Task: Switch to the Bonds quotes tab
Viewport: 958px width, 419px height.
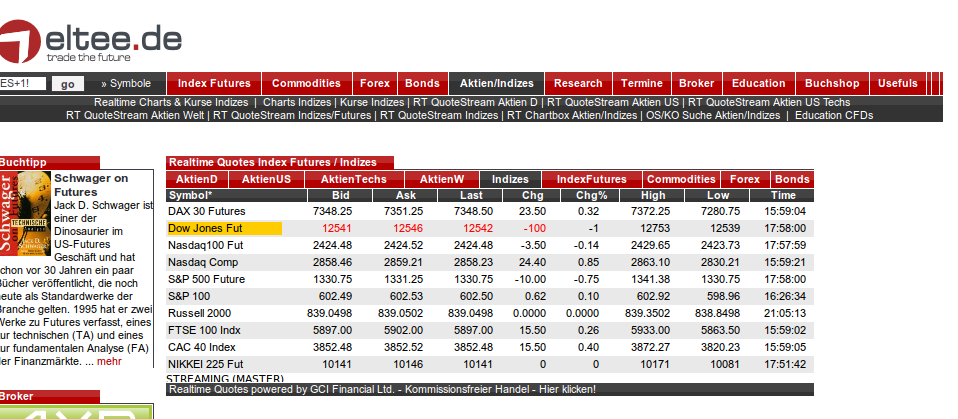Action: point(792,179)
